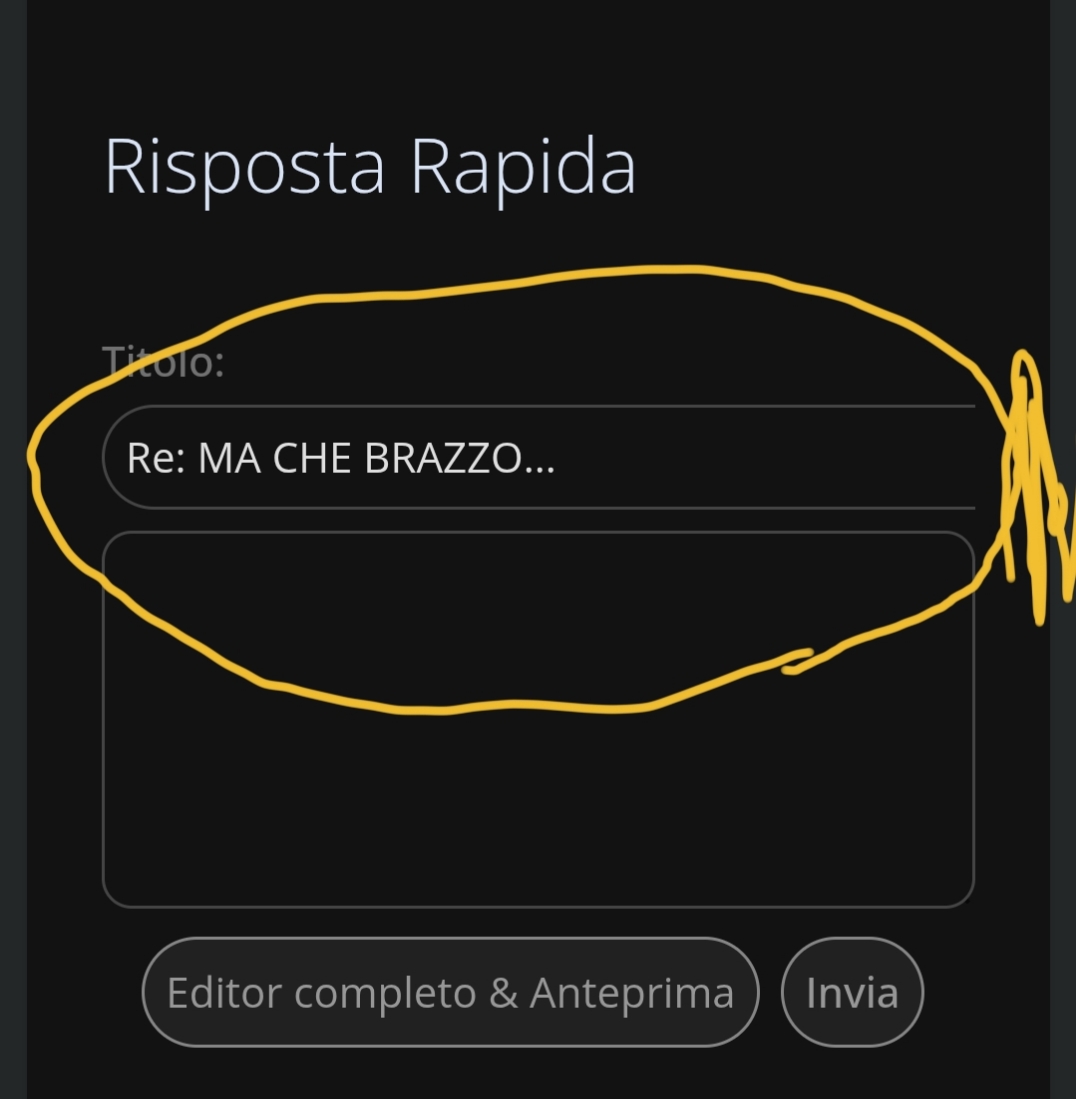Click the word MA in the title field
The width and height of the screenshot is (1076, 1099).
click(x=229, y=458)
